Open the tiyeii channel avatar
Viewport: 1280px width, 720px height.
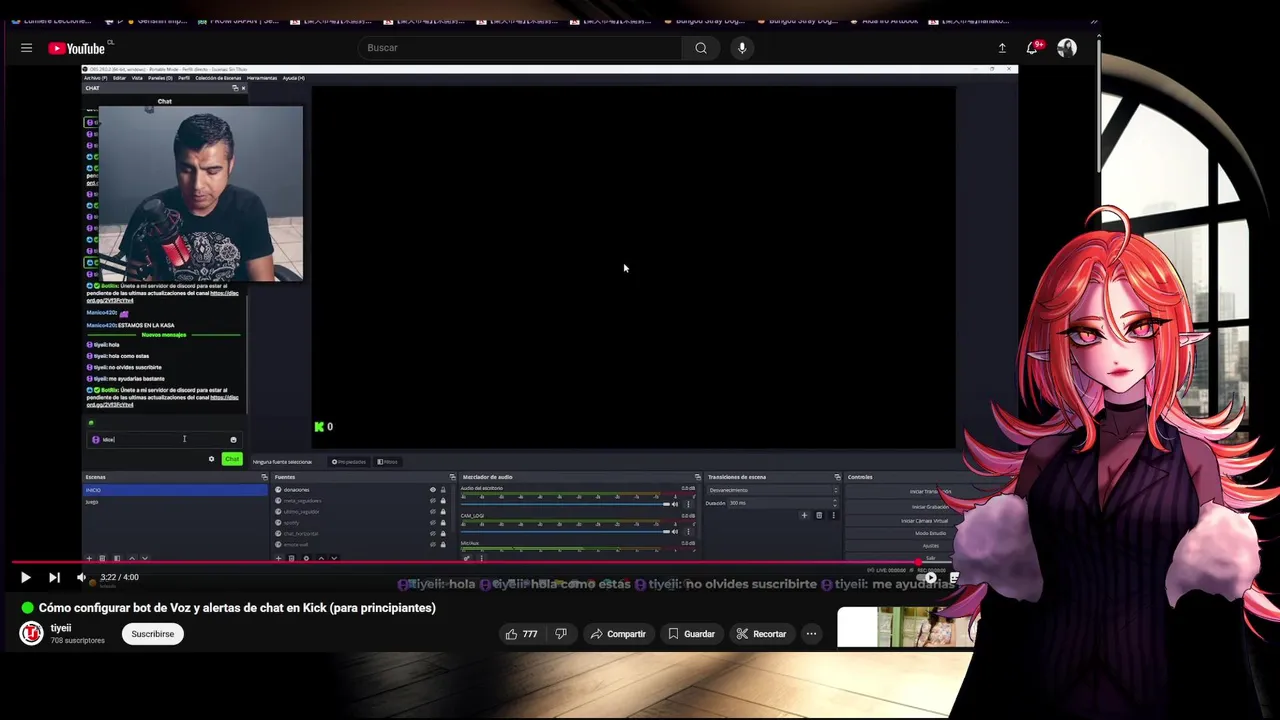[x=31, y=634]
